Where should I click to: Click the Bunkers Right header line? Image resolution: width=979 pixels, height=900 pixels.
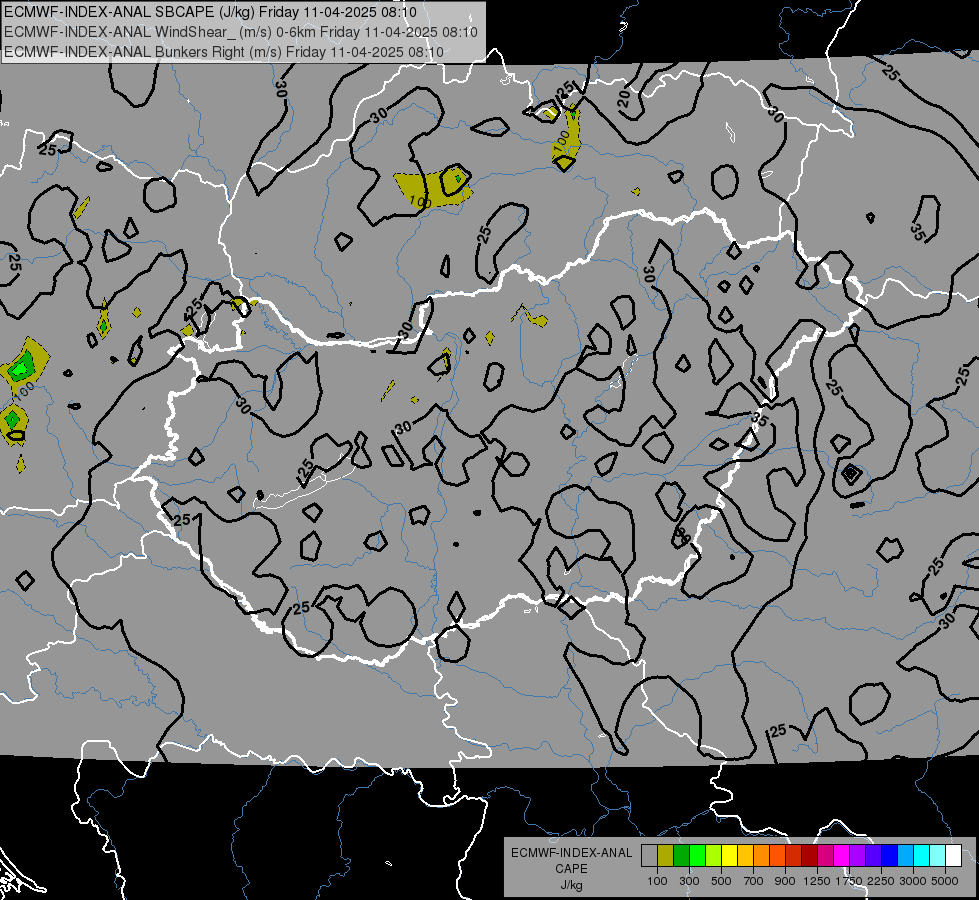[x=224, y=52]
